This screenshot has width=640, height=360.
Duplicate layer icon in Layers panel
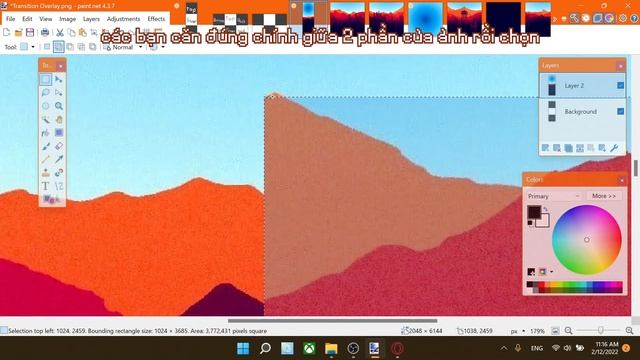[x=569, y=148]
